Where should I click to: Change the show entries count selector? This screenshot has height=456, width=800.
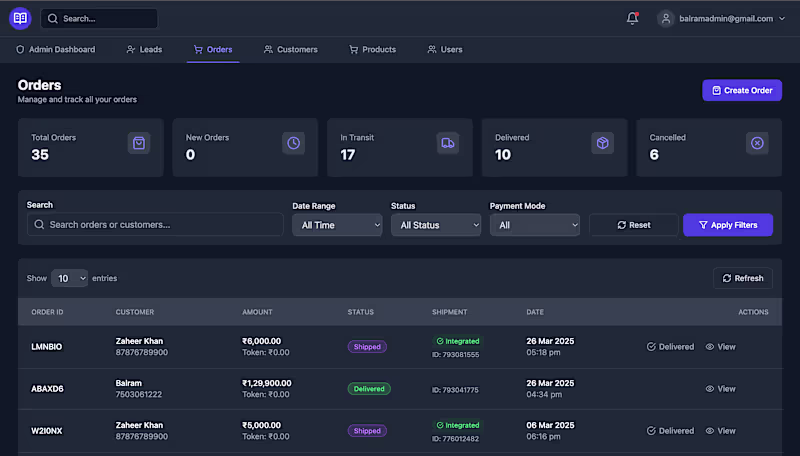coord(69,278)
